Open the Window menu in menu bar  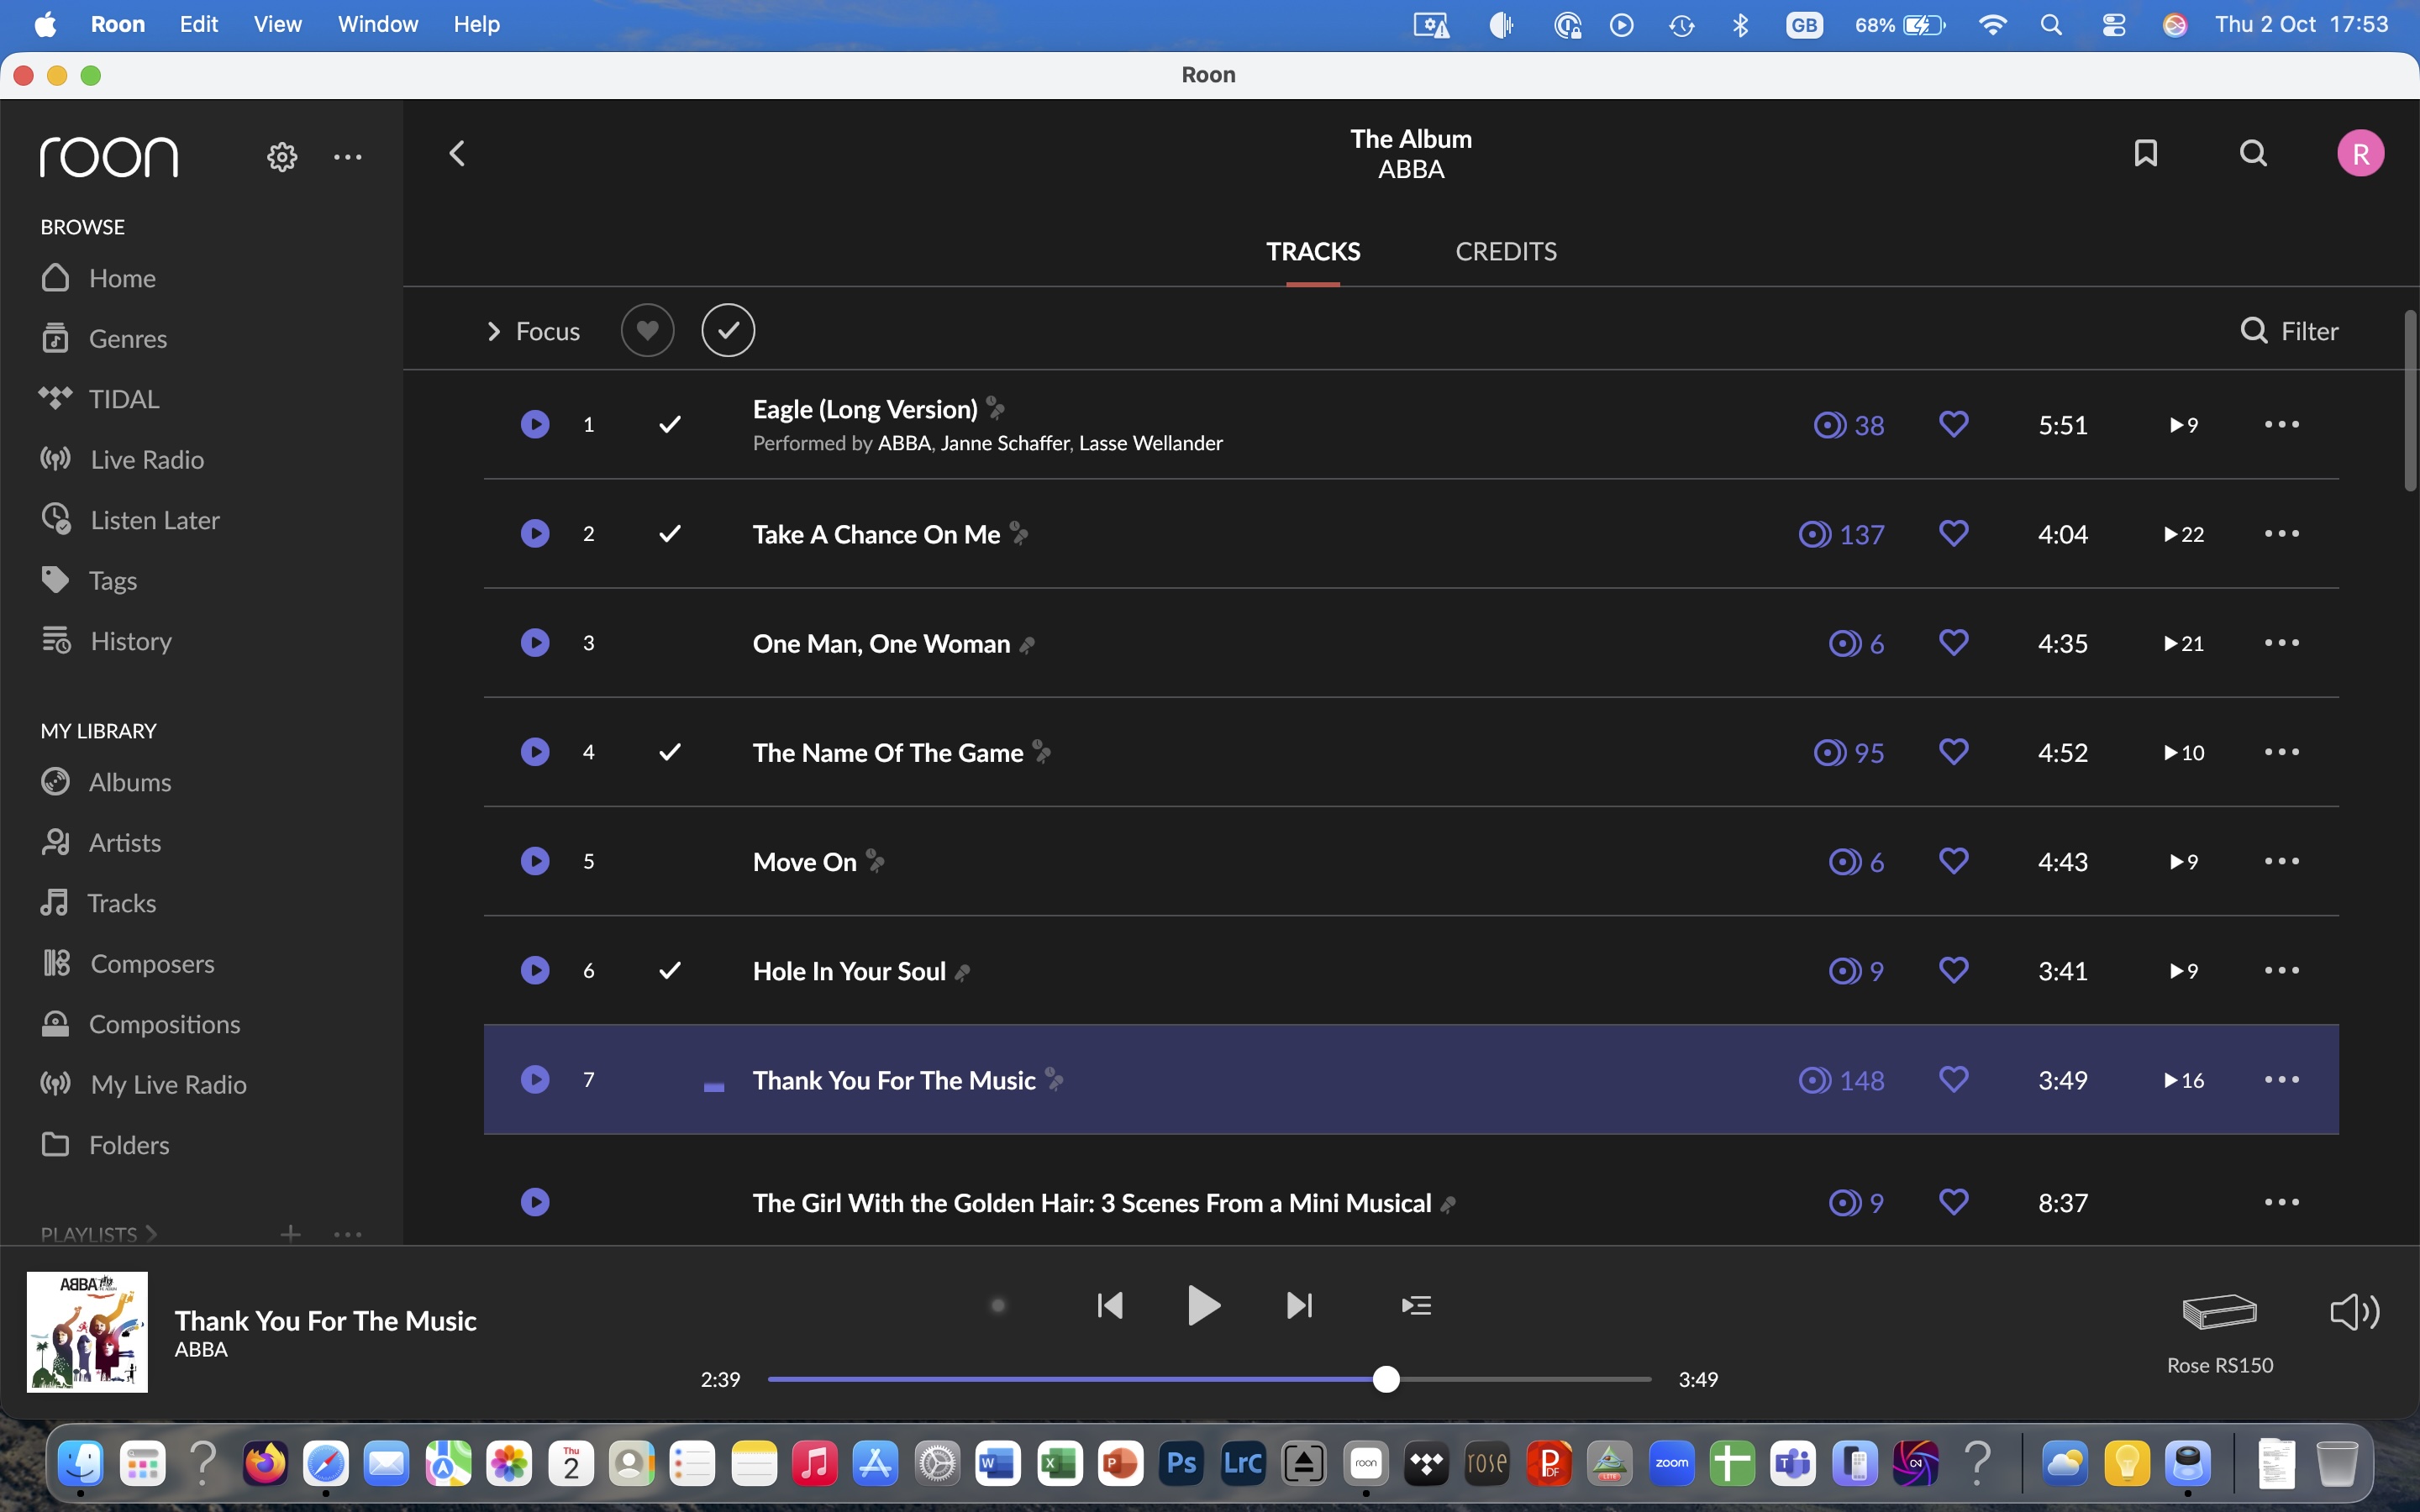(x=377, y=24)
